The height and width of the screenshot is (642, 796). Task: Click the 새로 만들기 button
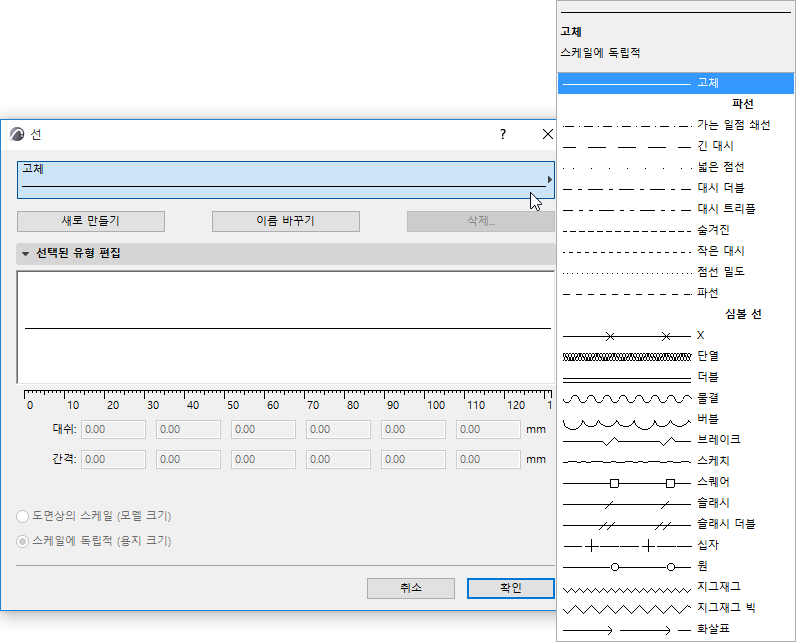click(x=91, y=221)
